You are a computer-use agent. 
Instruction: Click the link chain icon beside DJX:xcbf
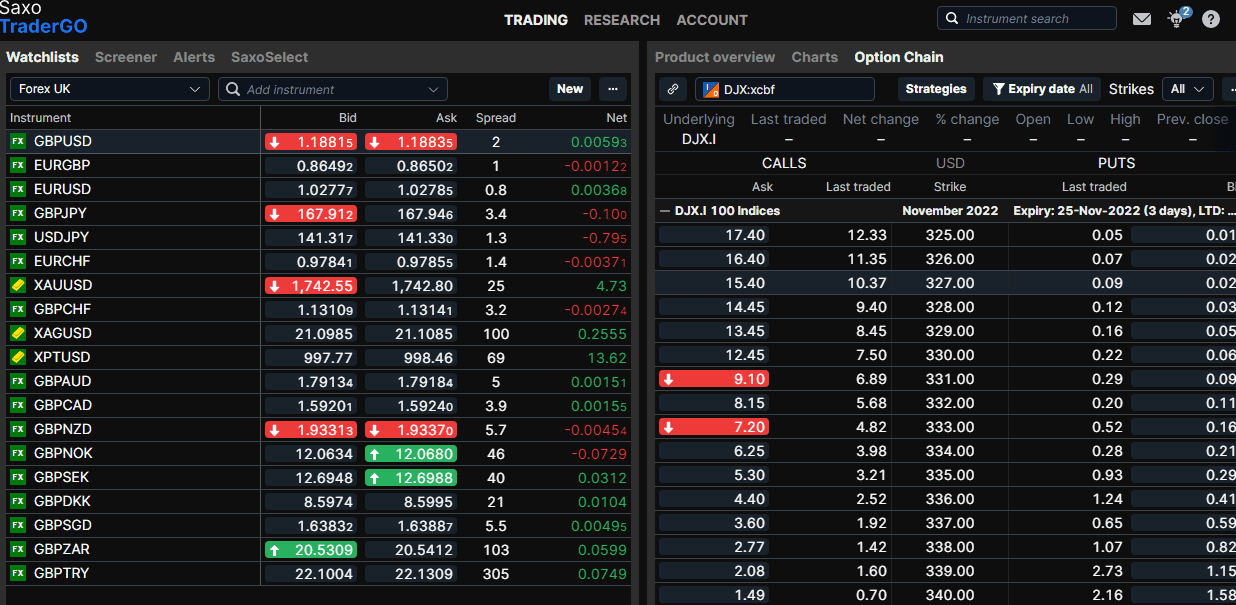672,89
